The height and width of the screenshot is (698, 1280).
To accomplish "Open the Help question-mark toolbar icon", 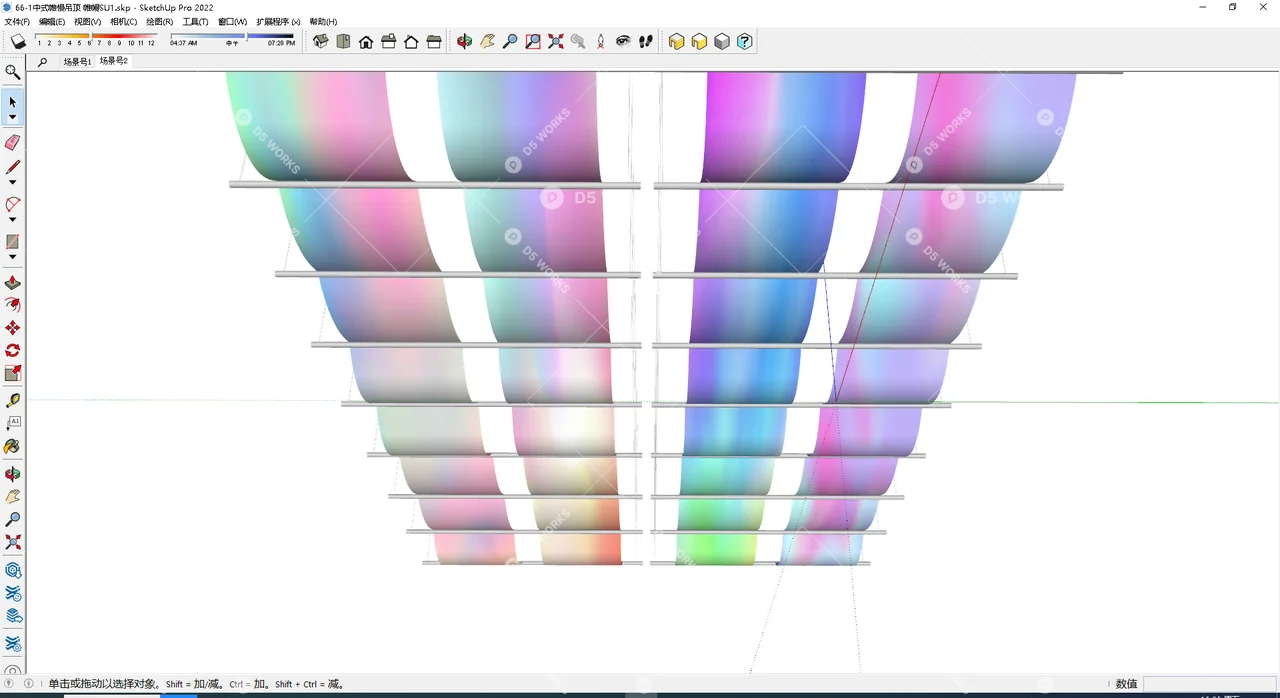I will click(x=745, y=41).
